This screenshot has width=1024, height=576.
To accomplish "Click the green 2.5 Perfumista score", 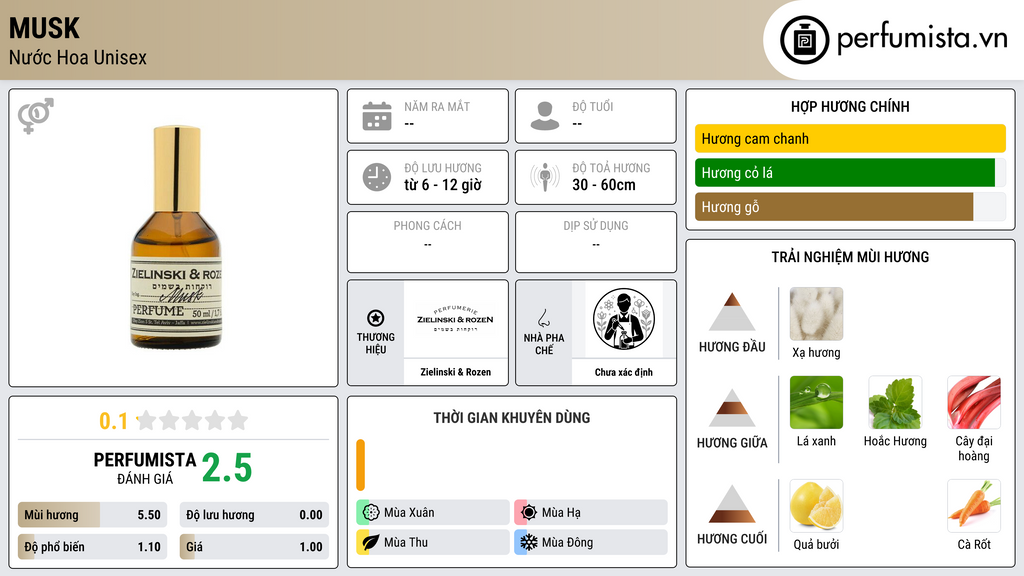I will 227,468.
